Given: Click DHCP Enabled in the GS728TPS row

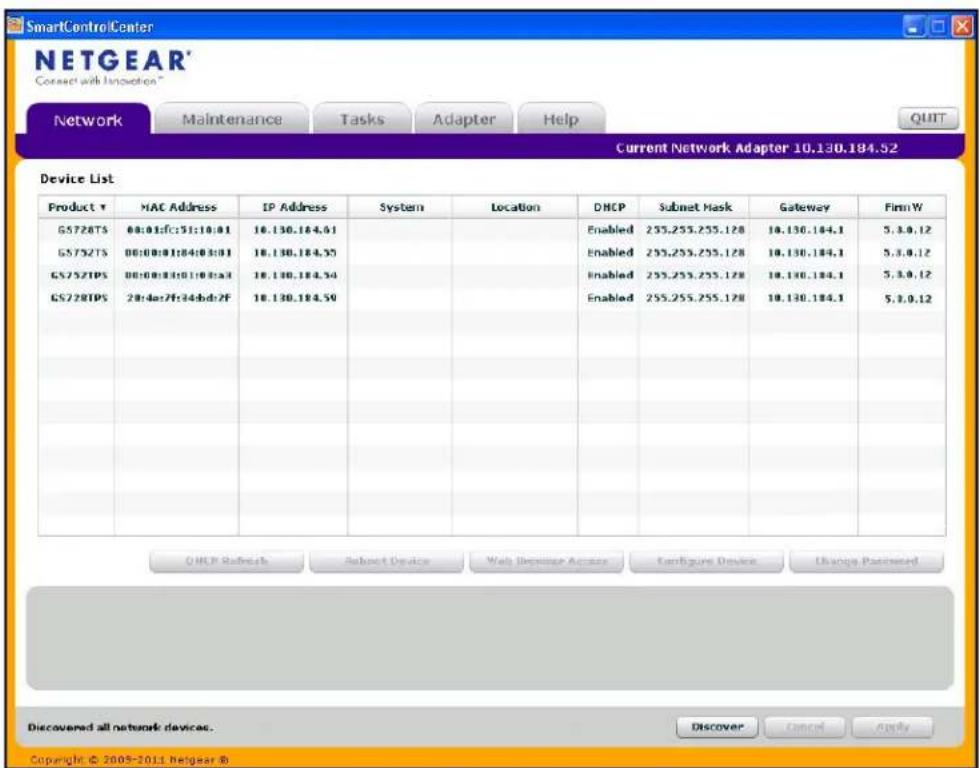Looking at the screenshot, I should (x=610, y=298).
